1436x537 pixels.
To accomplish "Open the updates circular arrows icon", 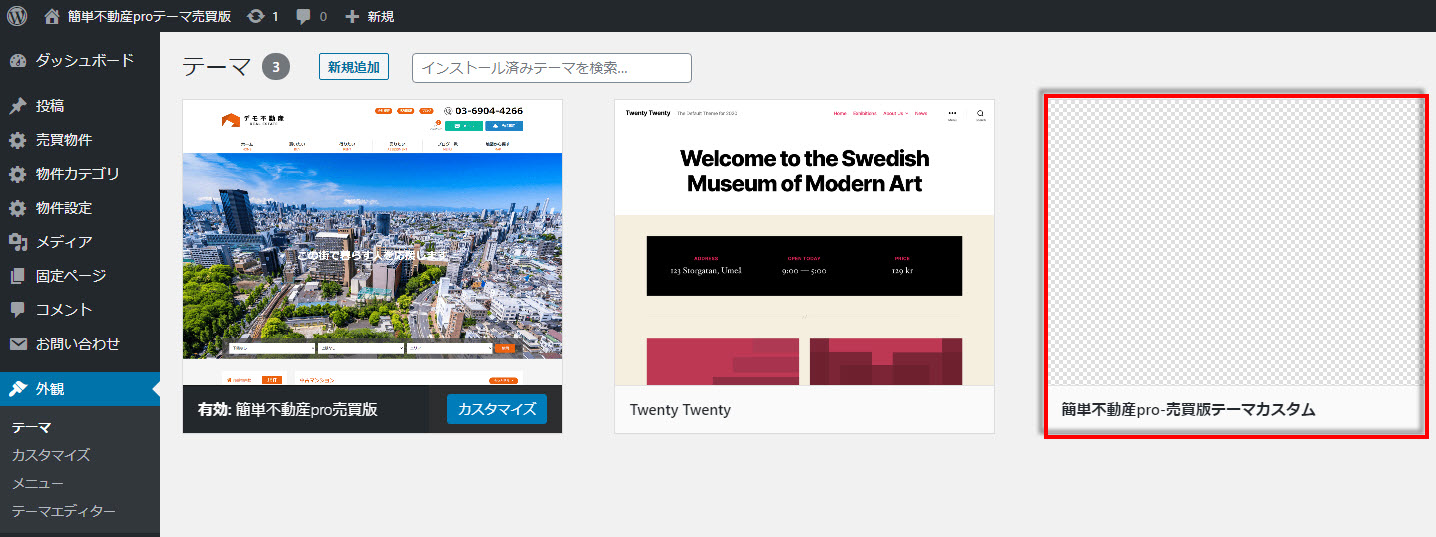I will 256,16.
